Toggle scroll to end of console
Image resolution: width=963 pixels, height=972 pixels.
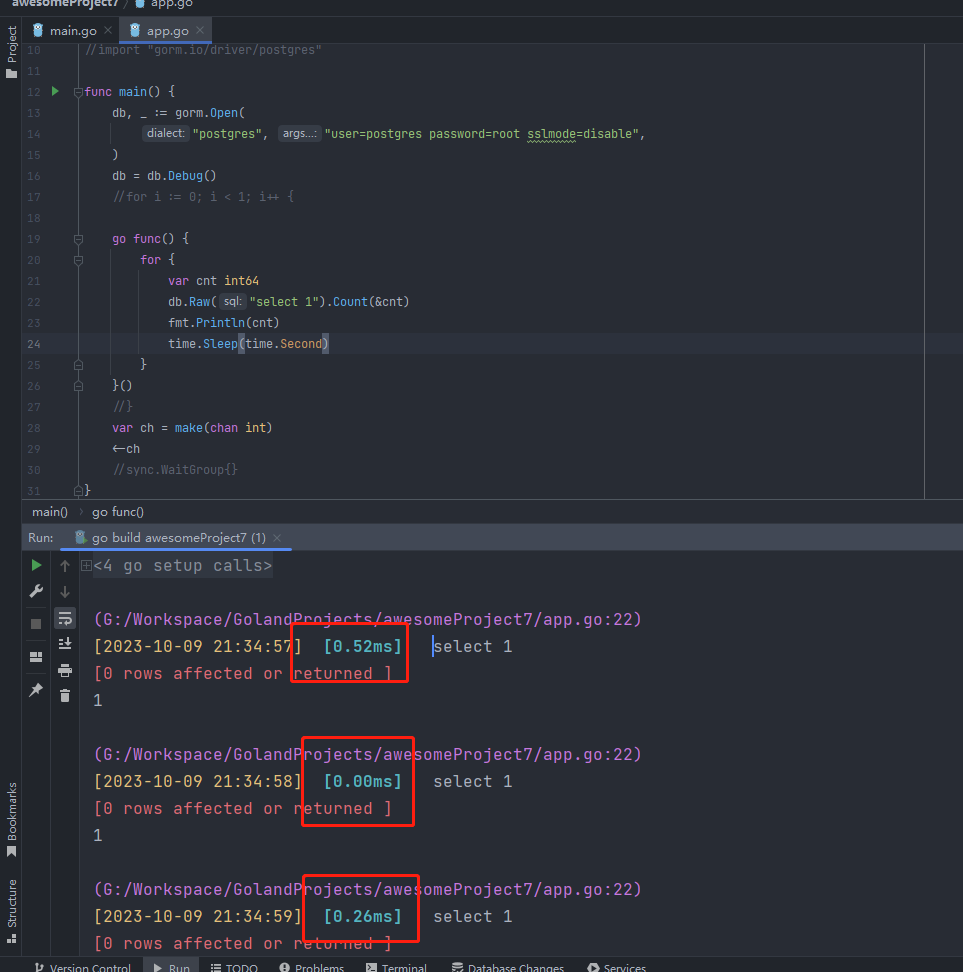(65, 643)
